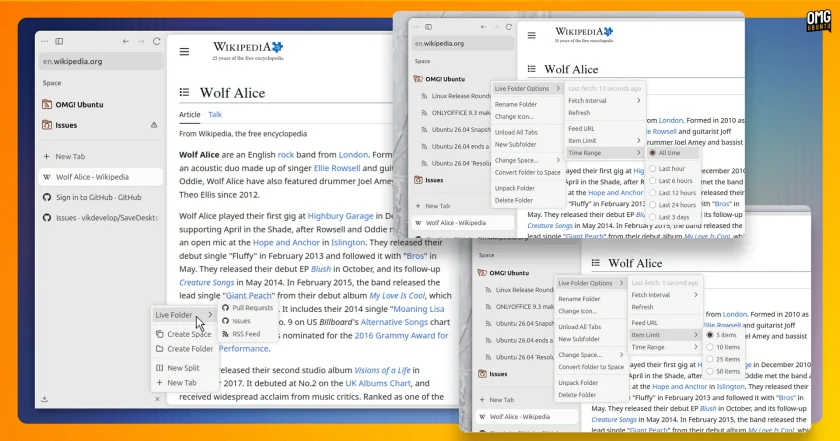Expand 'Live Folder Options' in bottom-right window menu
This screenshot has height=441, width=840.
591,283
